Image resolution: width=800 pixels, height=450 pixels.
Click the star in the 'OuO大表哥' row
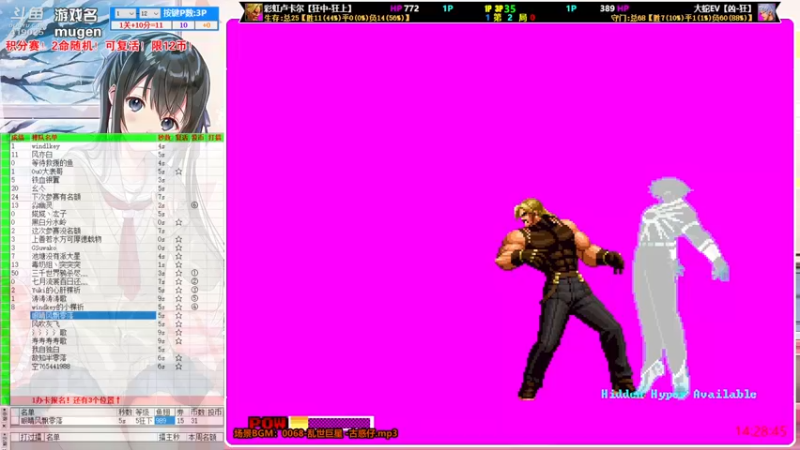179,172
